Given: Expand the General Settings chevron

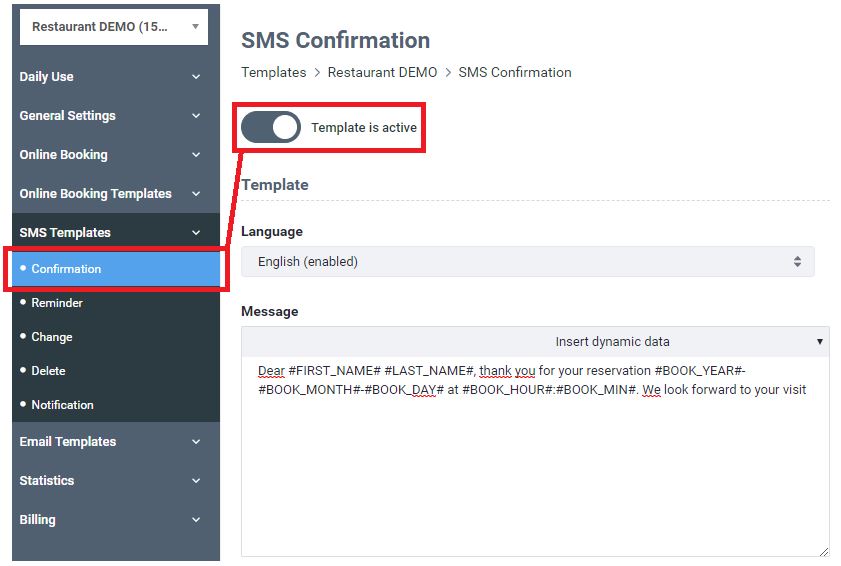Looking at the screenshot, I should 196,116.
